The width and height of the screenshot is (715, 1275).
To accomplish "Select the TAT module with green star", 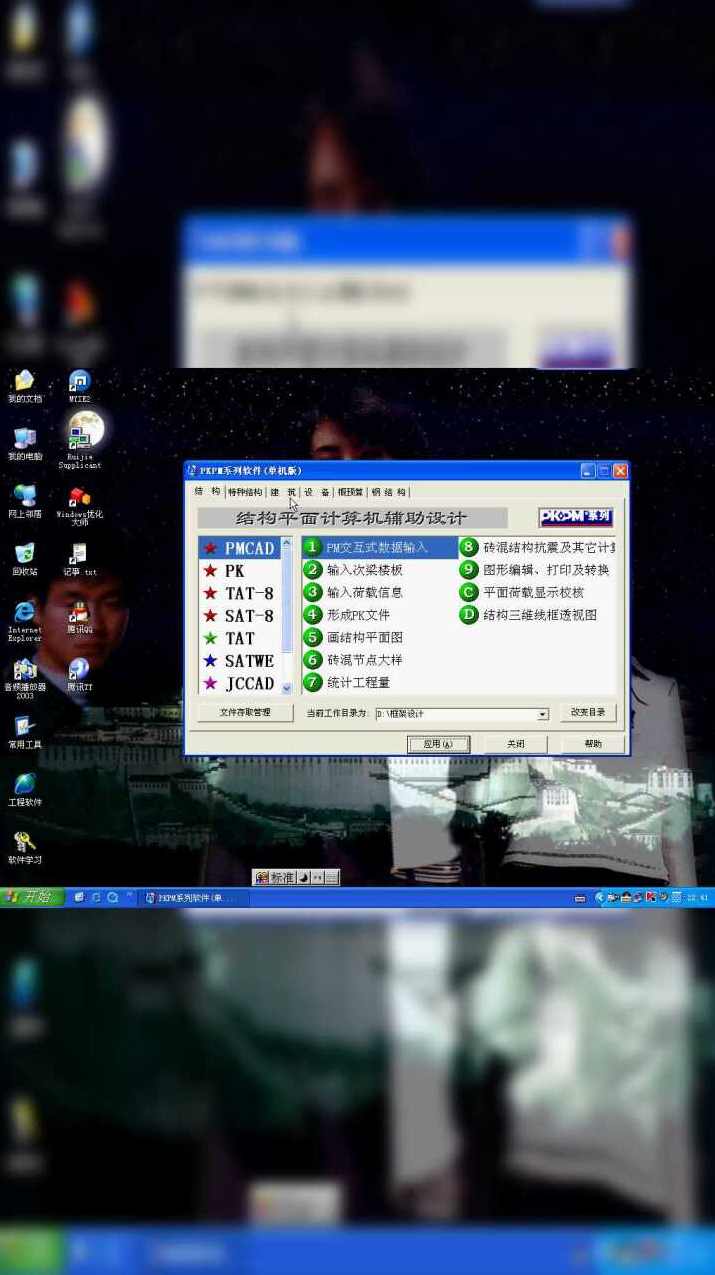I will point(240,638).
